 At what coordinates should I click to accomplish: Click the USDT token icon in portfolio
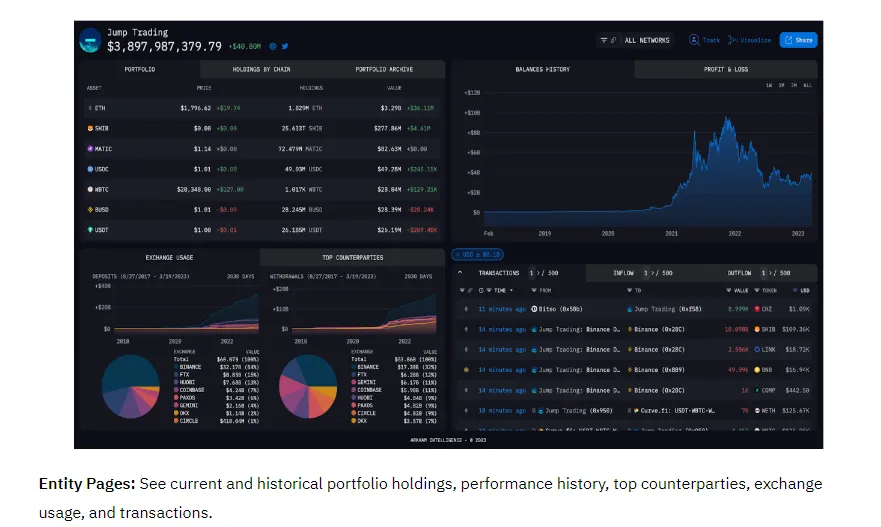point(90,230)
